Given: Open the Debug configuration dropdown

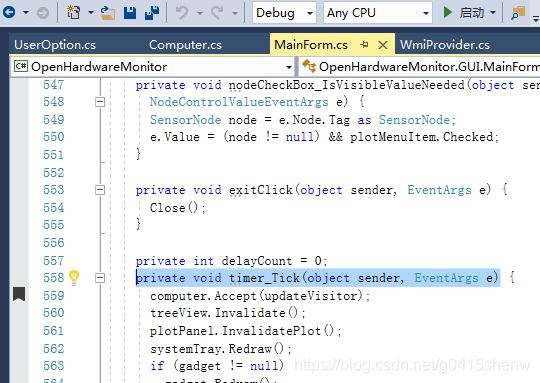Looking at the screenshot, I should [x=284, y=13].
